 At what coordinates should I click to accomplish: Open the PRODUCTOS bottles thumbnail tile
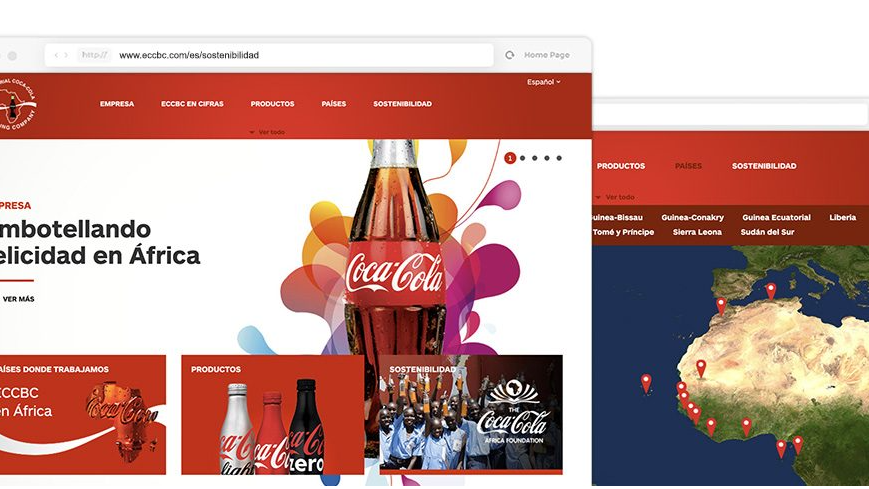point(273,415)
